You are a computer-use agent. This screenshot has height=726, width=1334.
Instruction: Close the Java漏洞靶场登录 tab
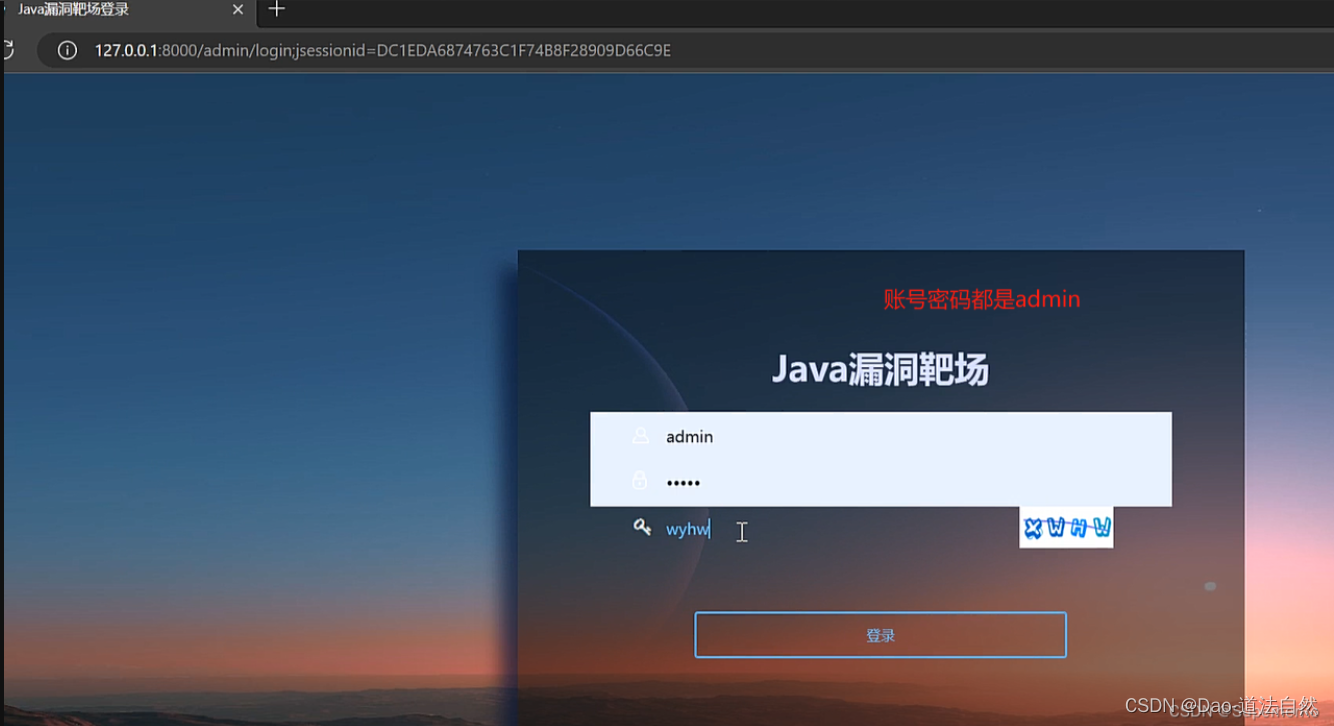click(237, 10)
